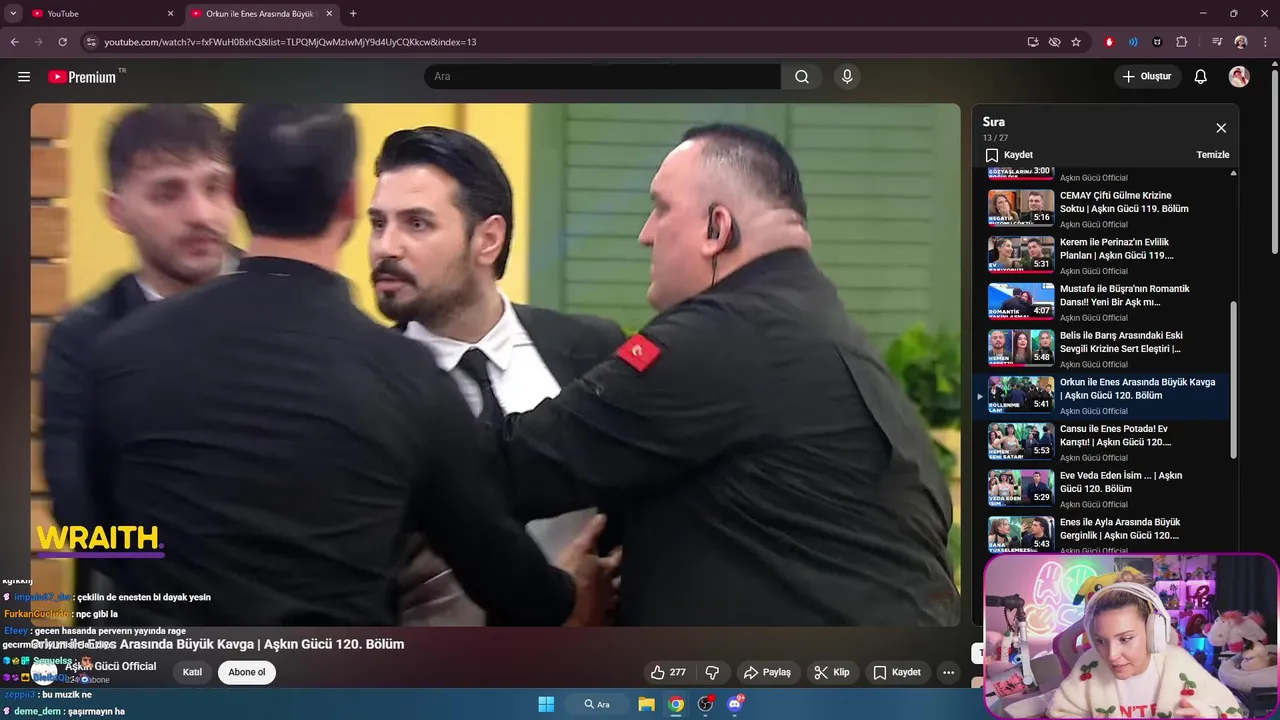Click Chrome icon in taskbar

676,704
